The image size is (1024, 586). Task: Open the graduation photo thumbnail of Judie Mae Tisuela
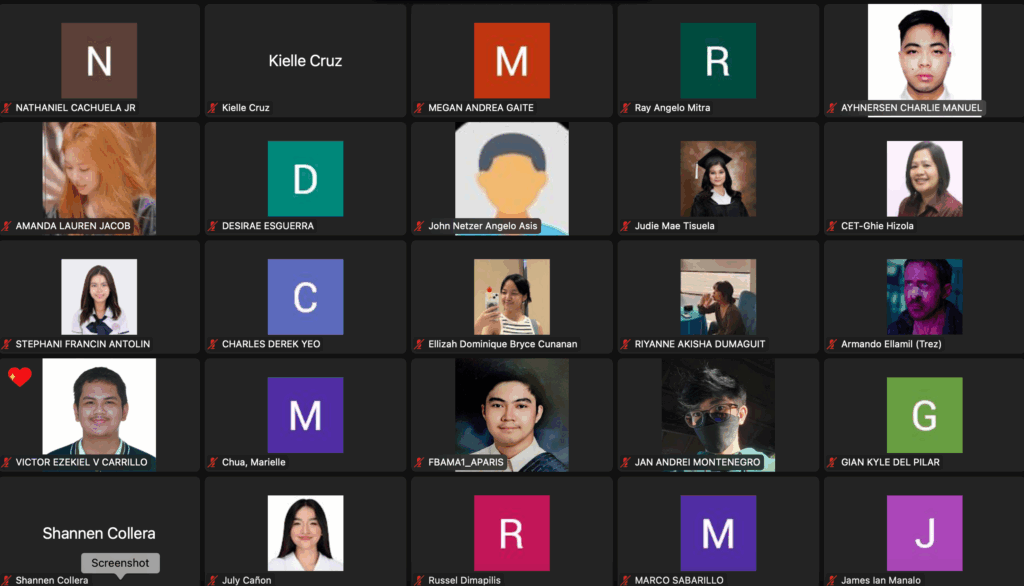point(717,179)
